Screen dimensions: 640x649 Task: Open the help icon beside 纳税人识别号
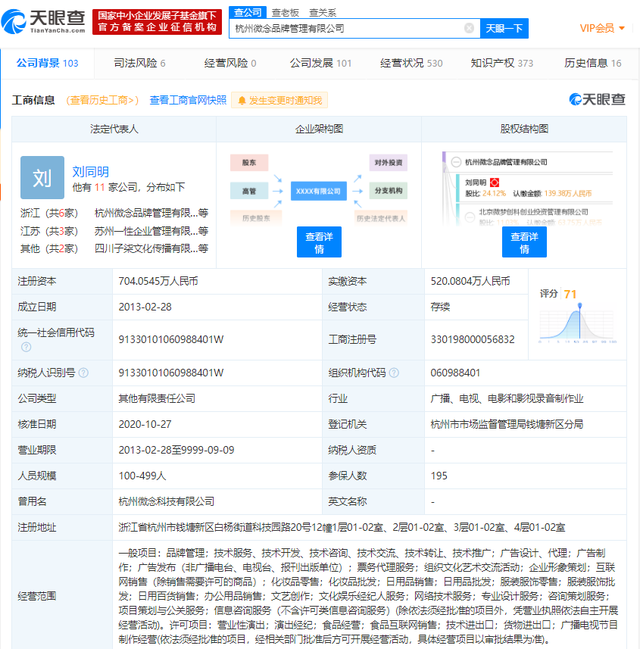point(83,373)
